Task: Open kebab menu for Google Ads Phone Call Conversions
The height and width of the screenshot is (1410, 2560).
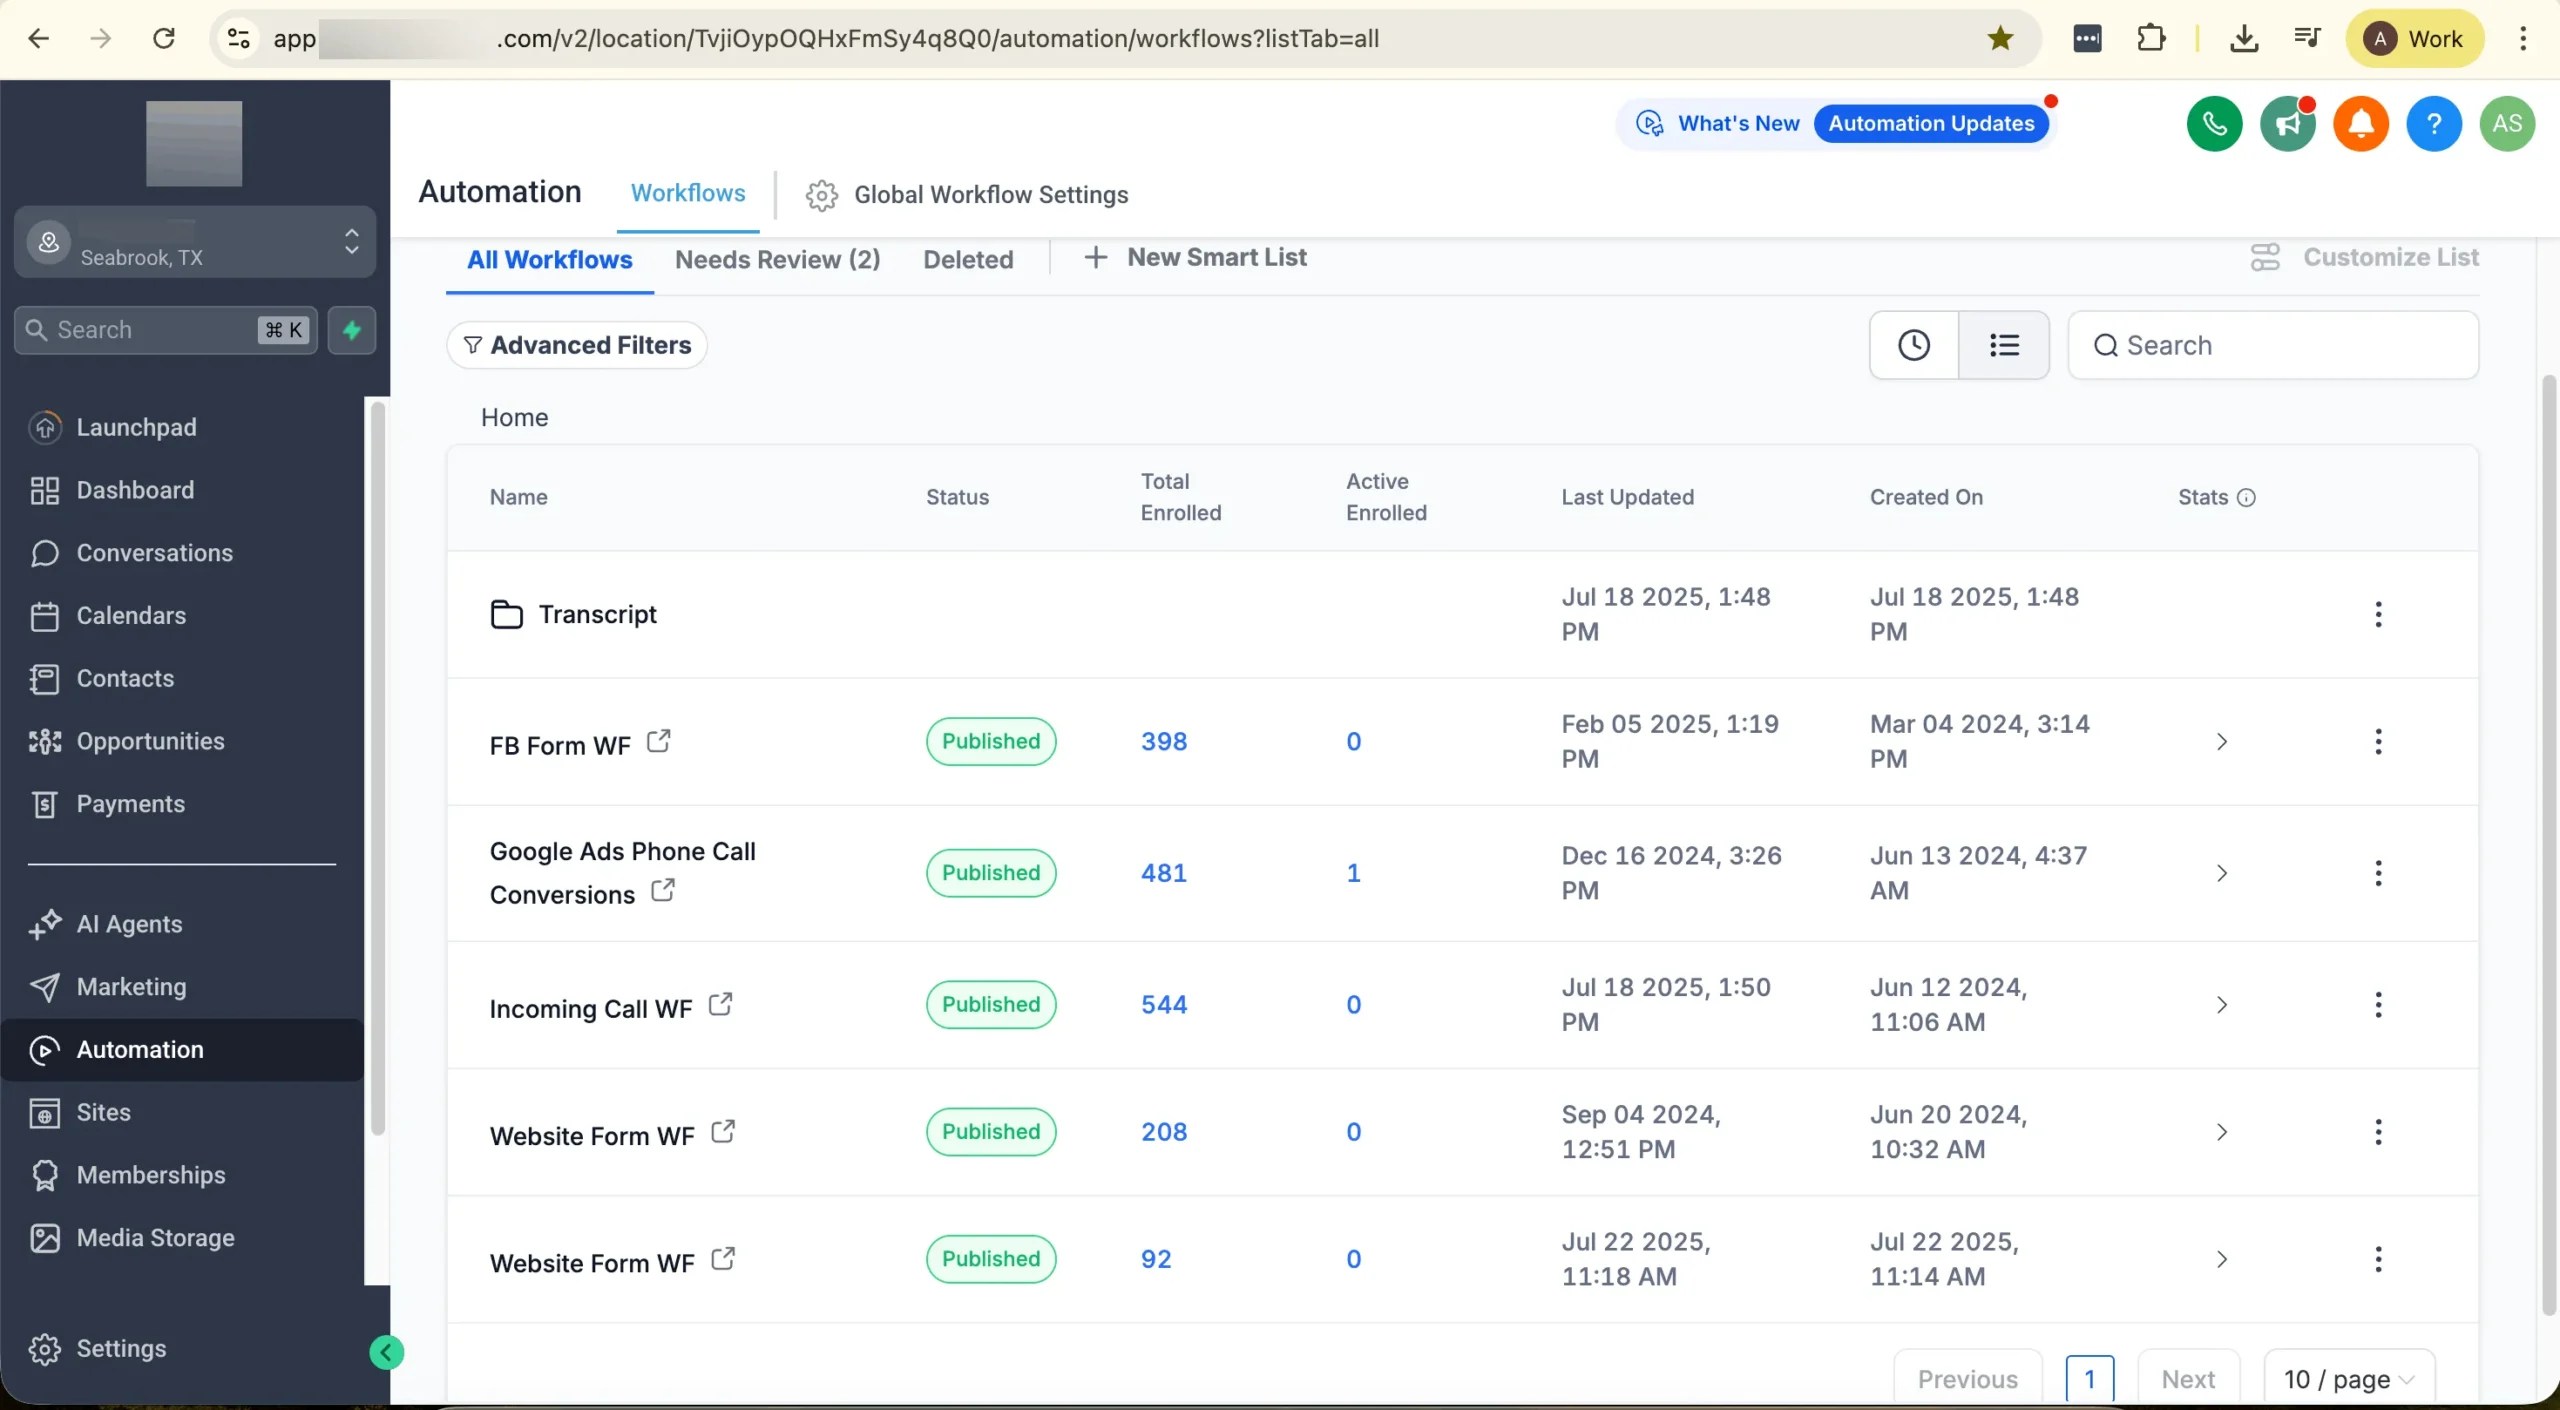Action: point(2378,872)
